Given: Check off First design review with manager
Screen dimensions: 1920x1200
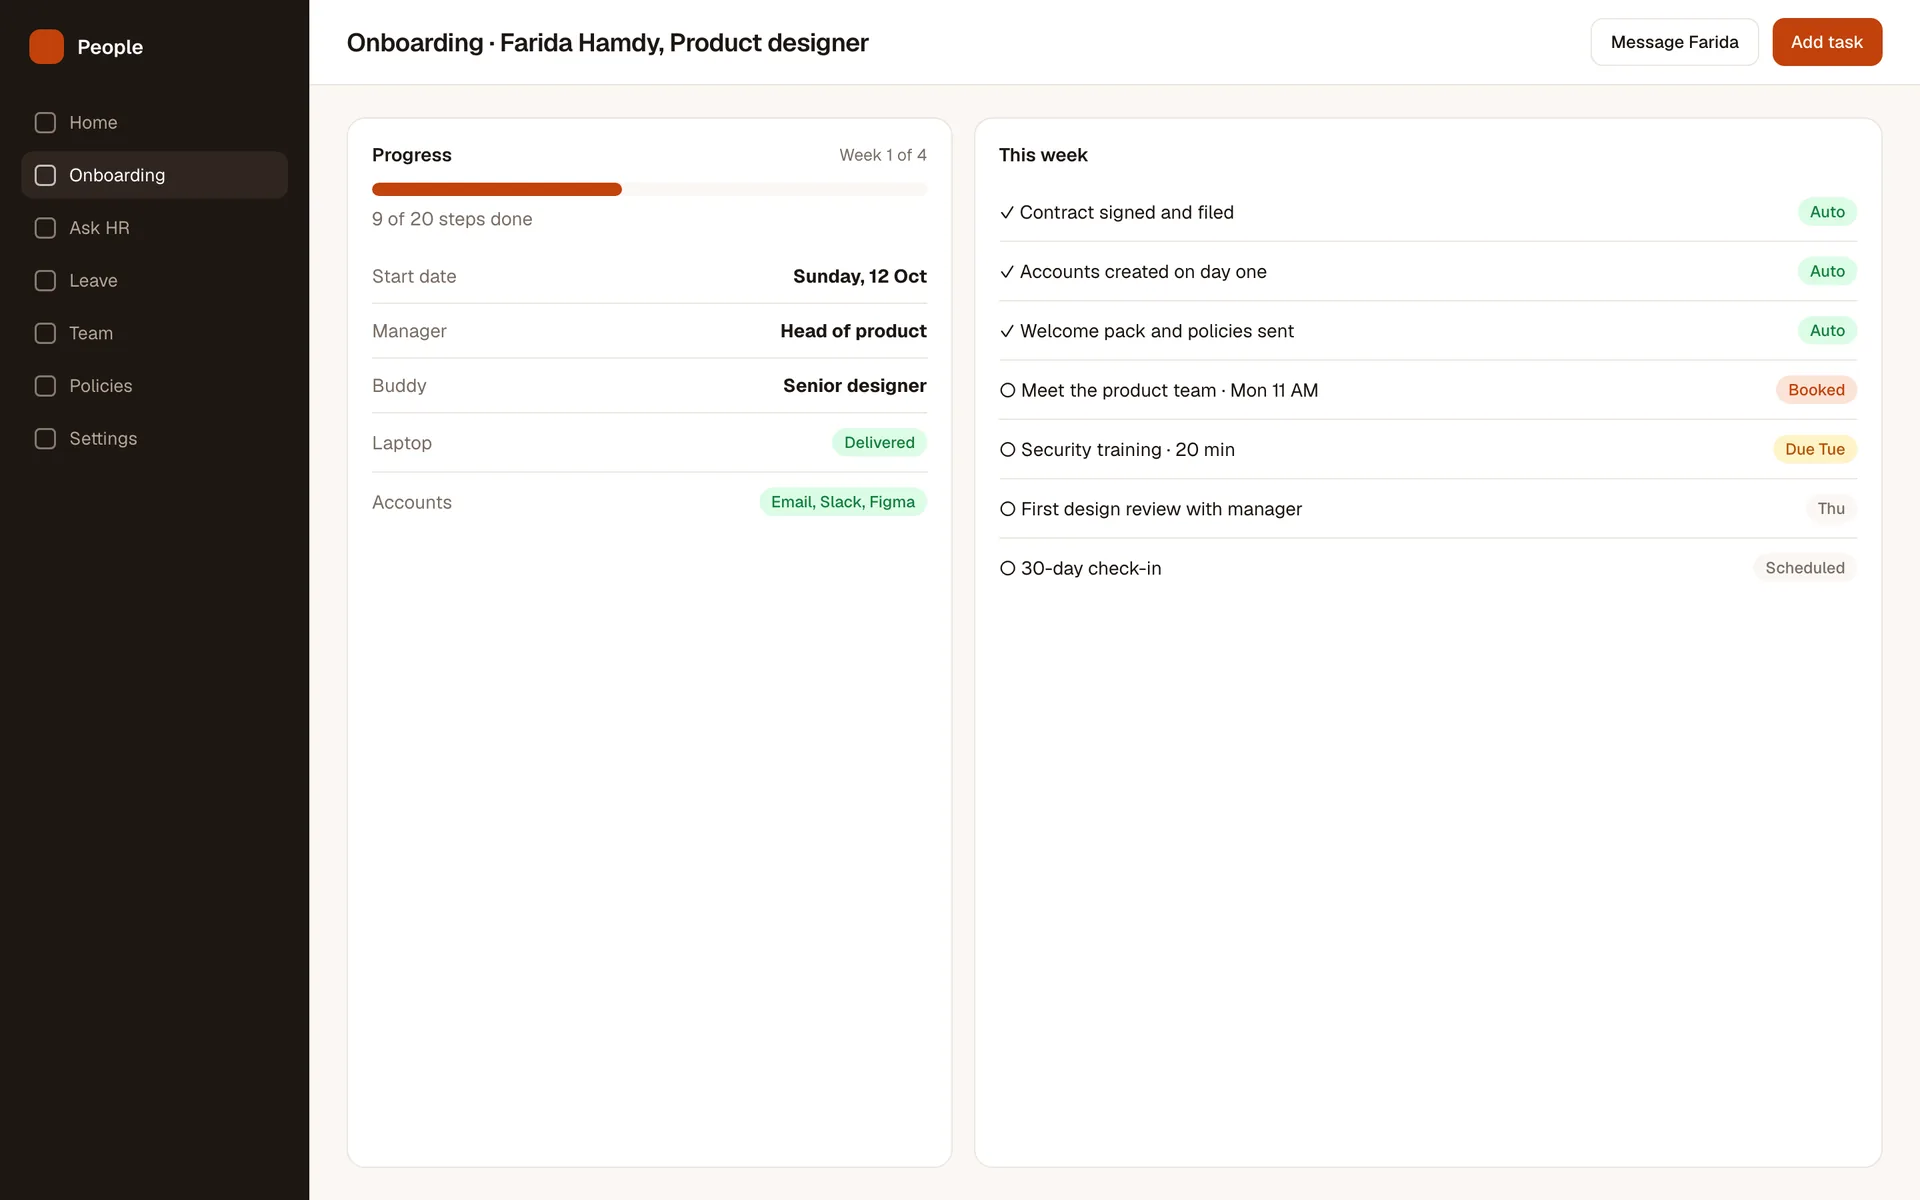Looking at the screenshot, I should (x=1008, y=509).
